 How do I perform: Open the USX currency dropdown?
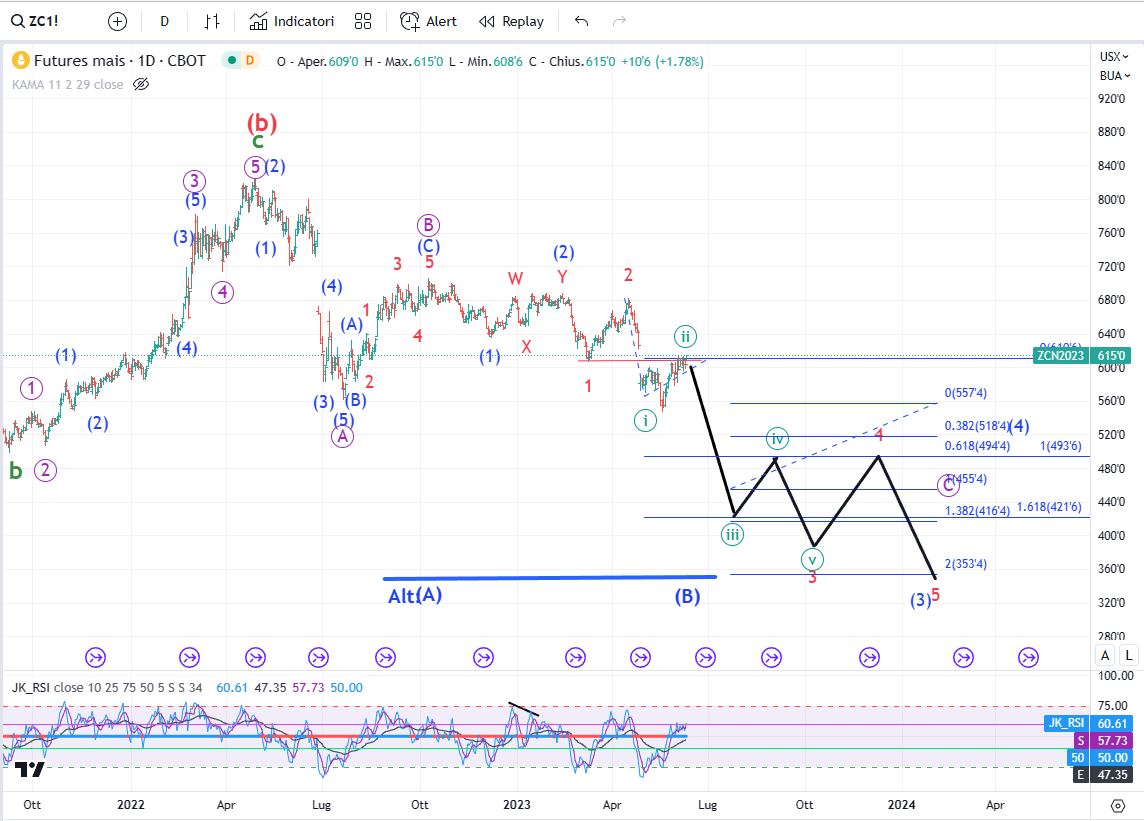(1114, 56)
